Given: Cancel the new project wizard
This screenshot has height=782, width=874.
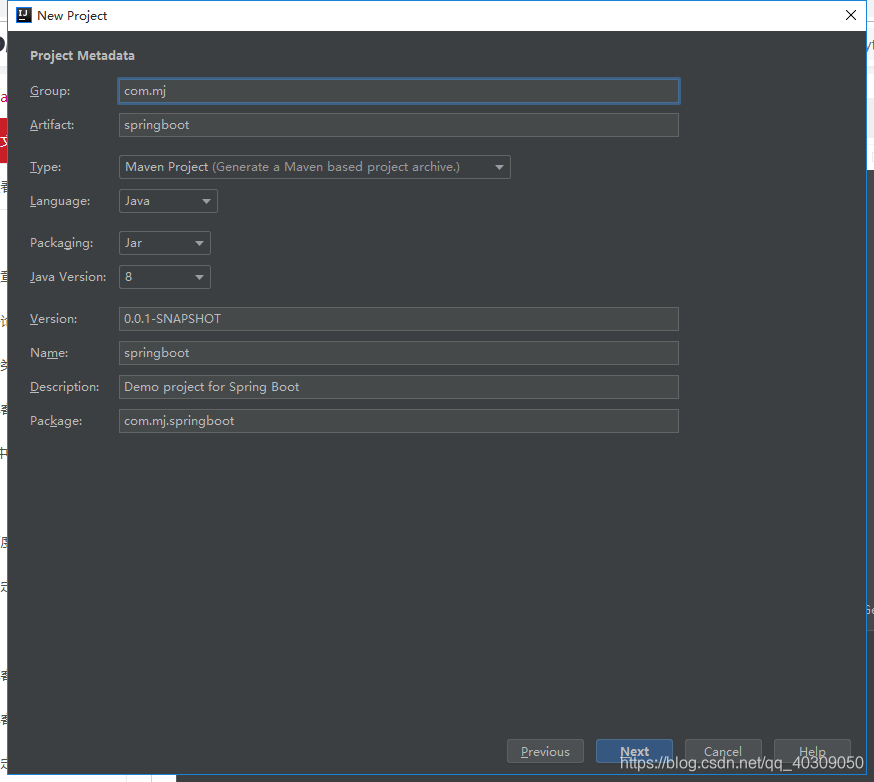Looking at the screenshot, I should tap(723, 751).
